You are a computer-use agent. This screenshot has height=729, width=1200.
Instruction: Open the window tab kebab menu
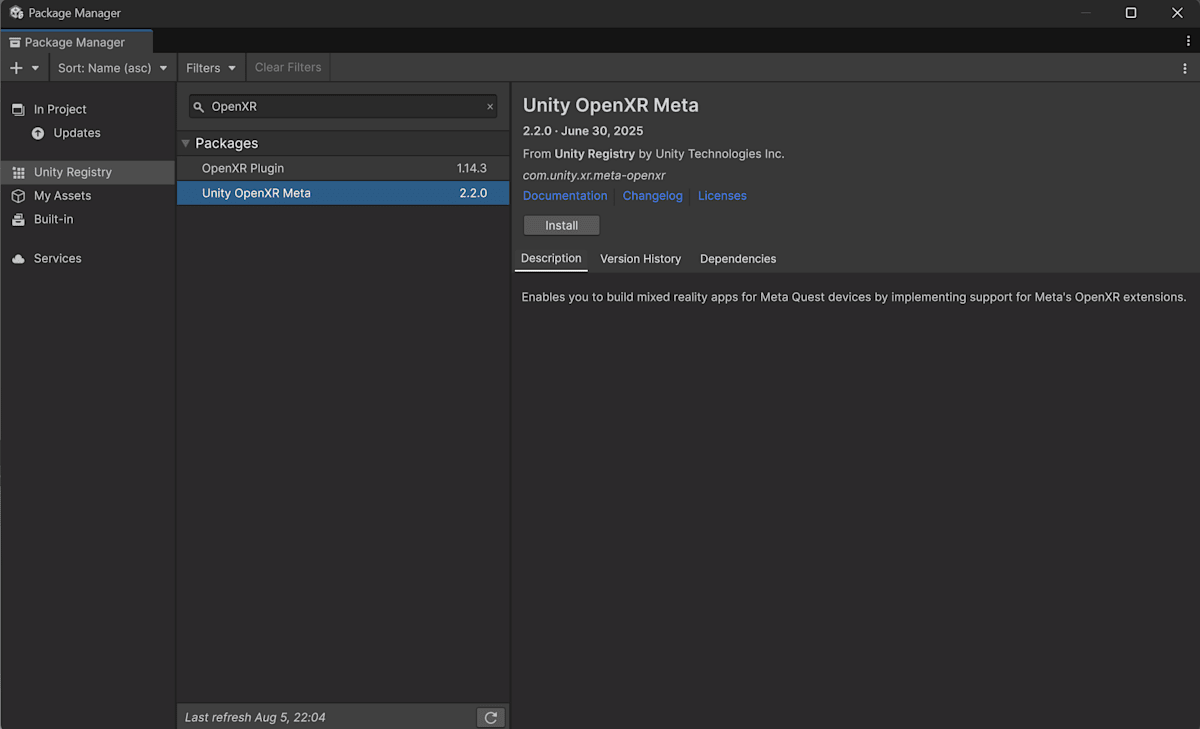tap(1188, 41)
